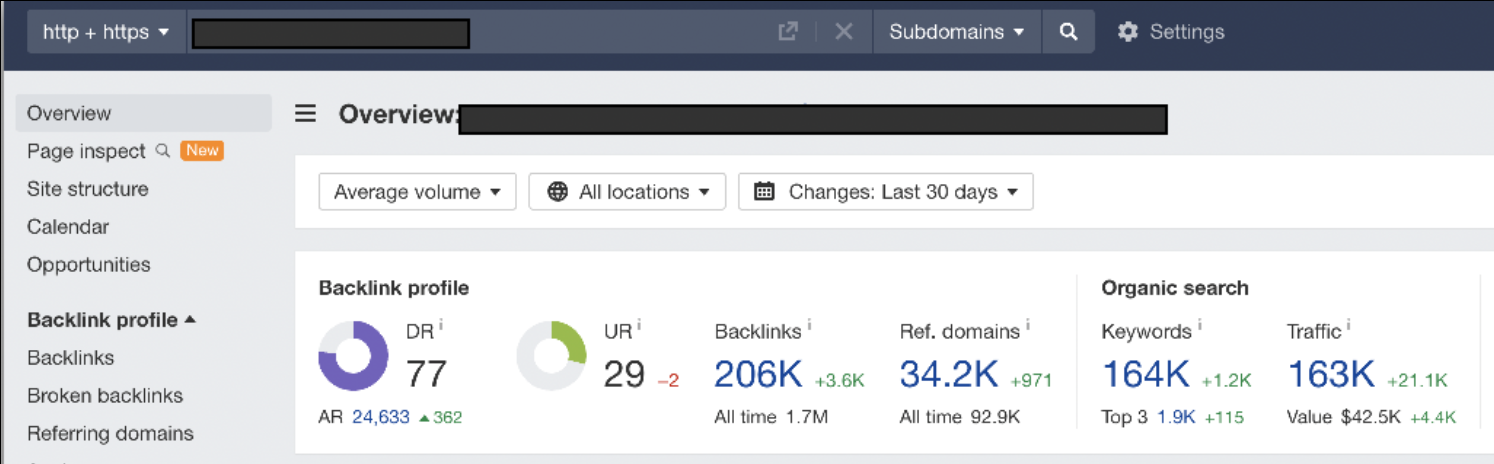Click the info icon beside UR
The height and width of the screenshot is (464, 1494).
[639, 325]
